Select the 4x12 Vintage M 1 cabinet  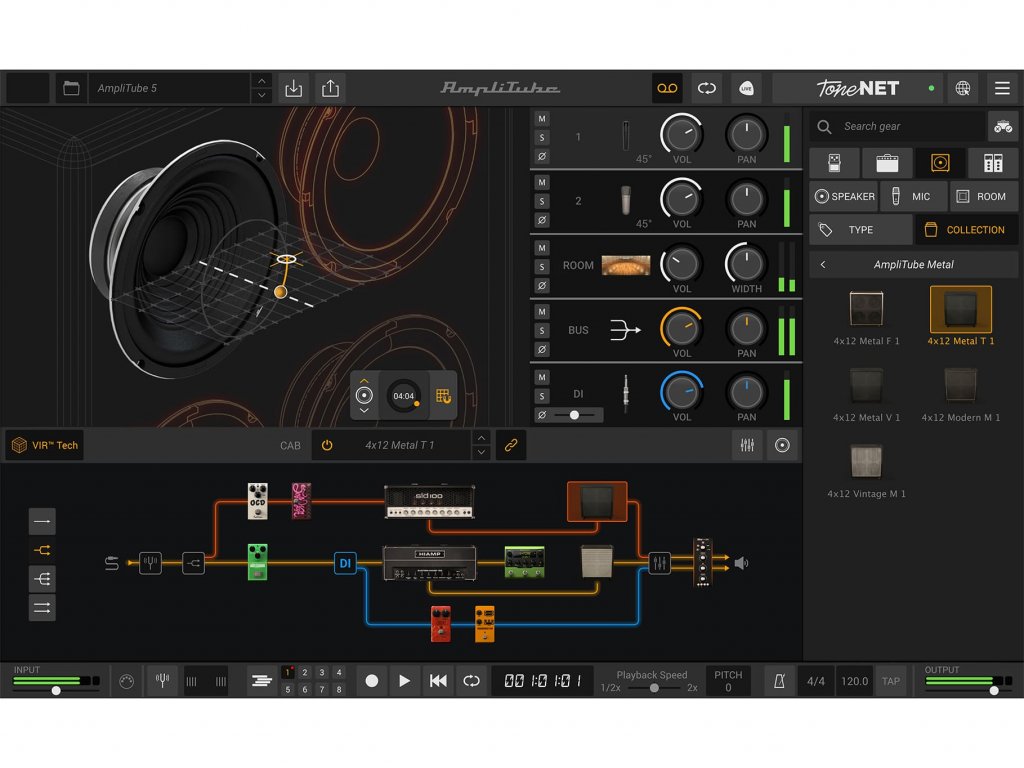point(867,470)
